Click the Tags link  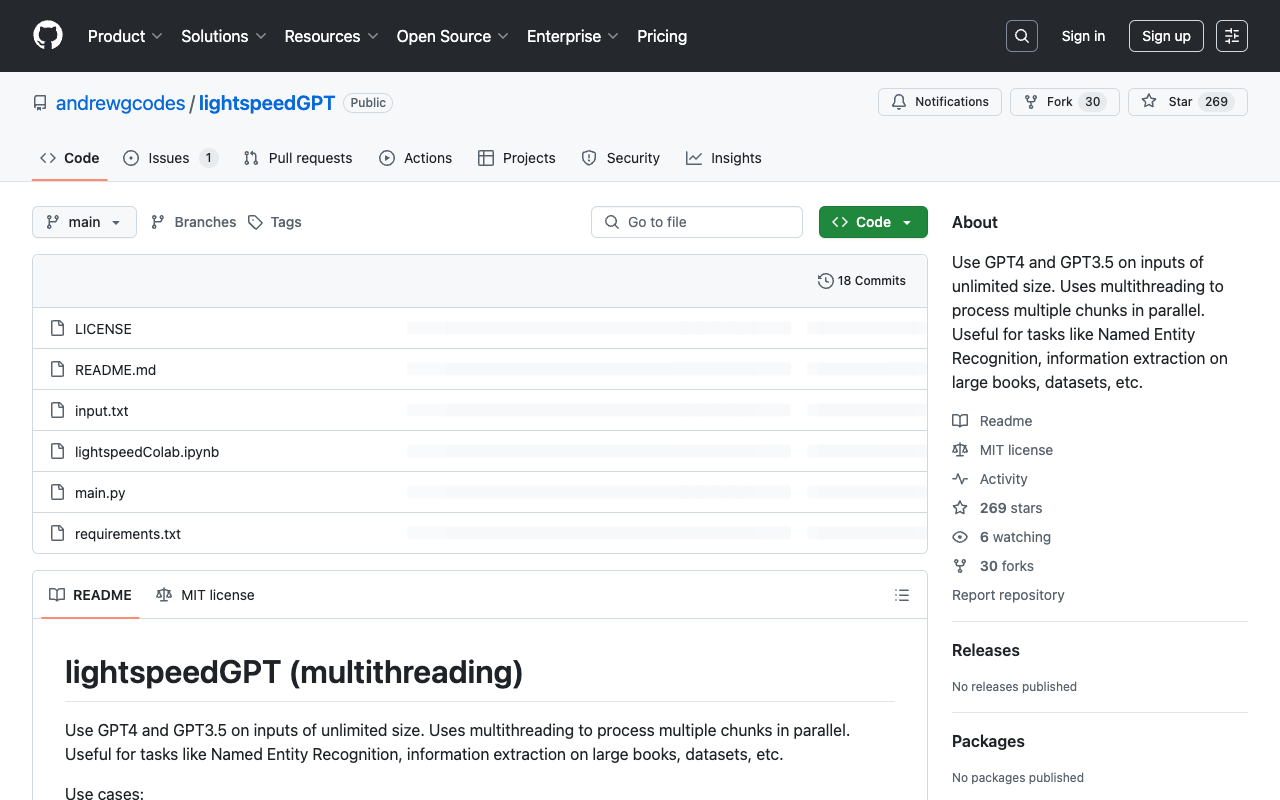pyautogui.click(x=275, y=222)
